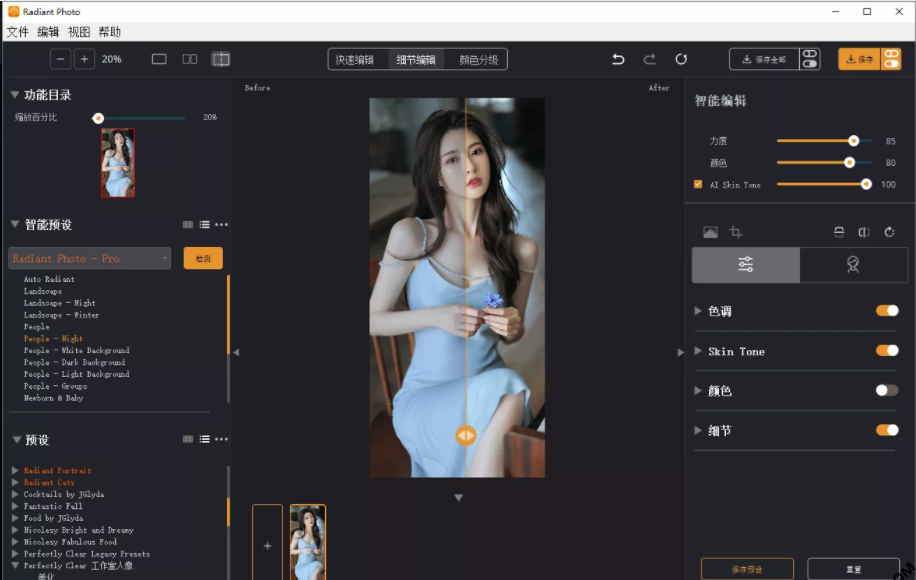Click the reset circular arrow in the top toolbar

point(681,59)
